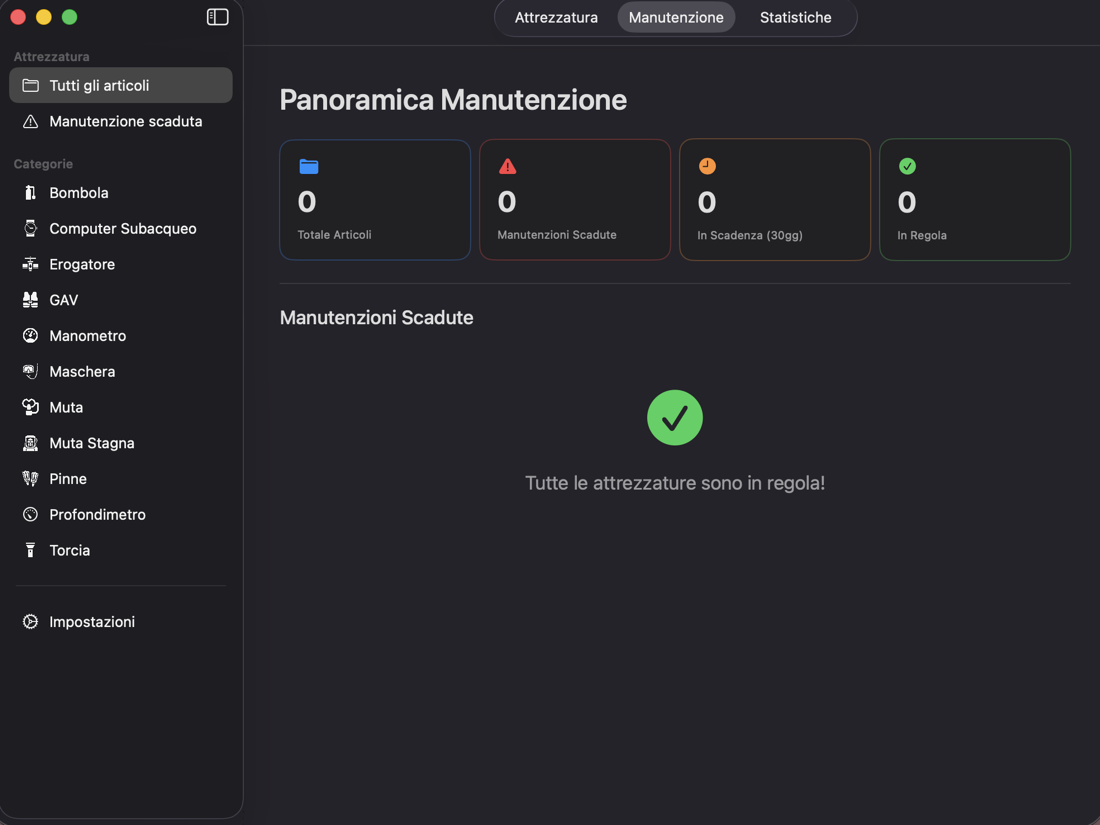Click the large green checkmark circle
The width and height of the screenshot is (1100, 825).
click(675, 417)
